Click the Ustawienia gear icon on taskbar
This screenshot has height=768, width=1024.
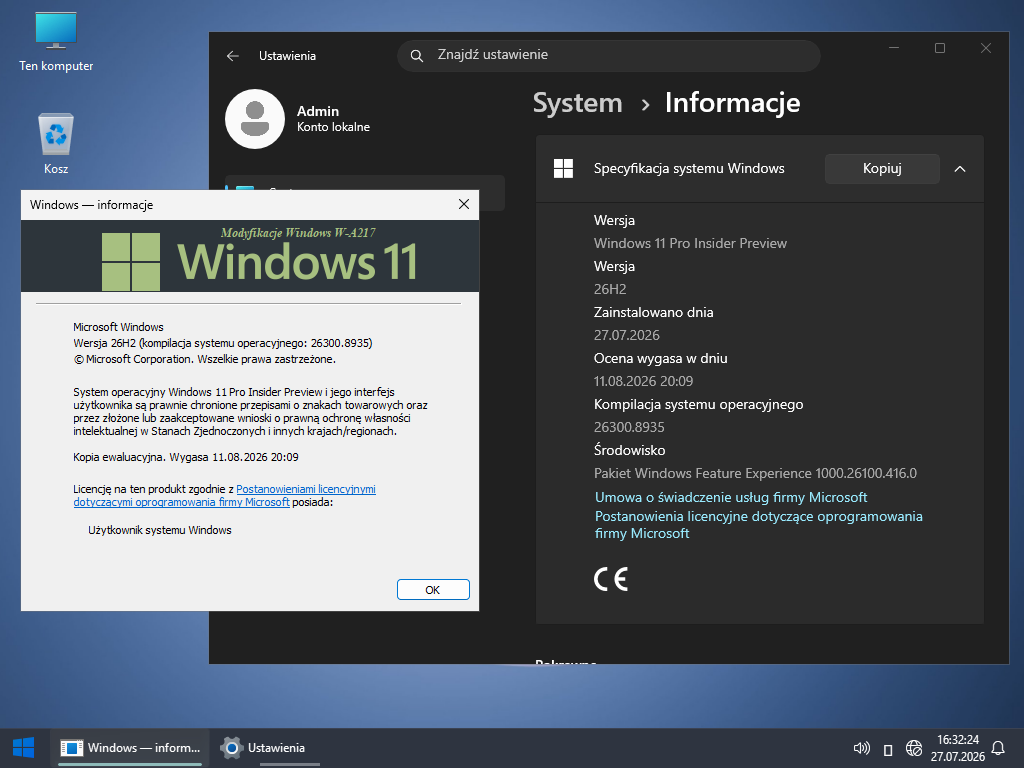(x=231, y=748)
